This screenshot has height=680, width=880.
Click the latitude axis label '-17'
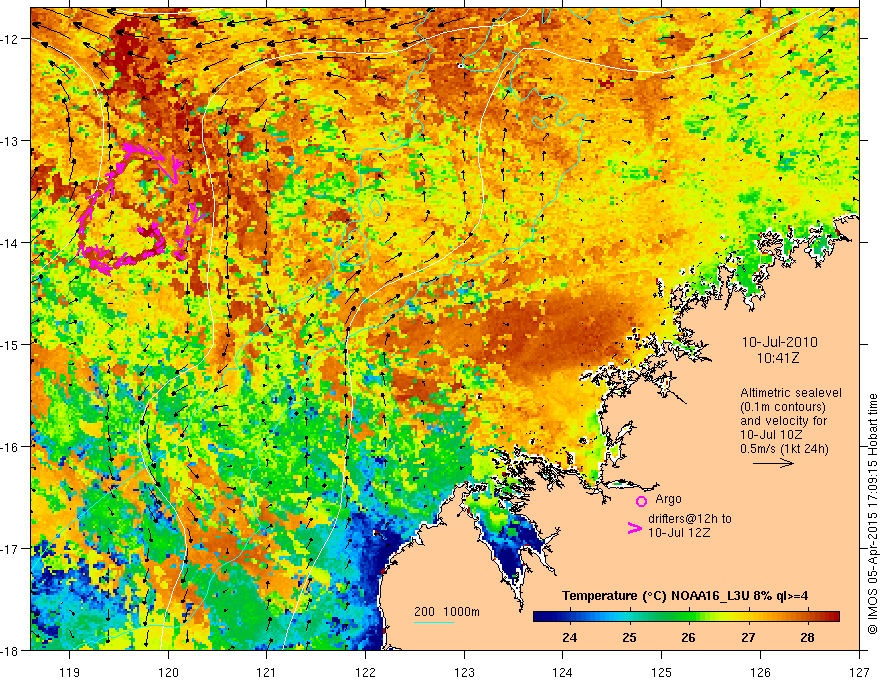pyautogui.click(x=11, y=549)
